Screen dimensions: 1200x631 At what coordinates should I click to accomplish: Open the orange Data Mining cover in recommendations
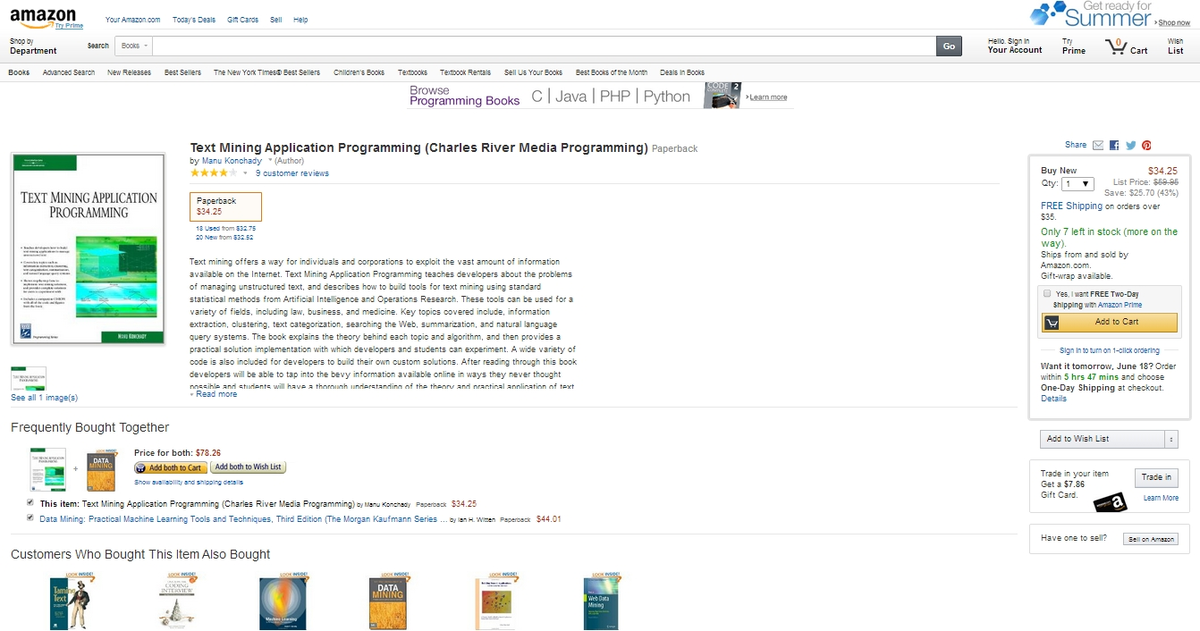click(387, 603)
